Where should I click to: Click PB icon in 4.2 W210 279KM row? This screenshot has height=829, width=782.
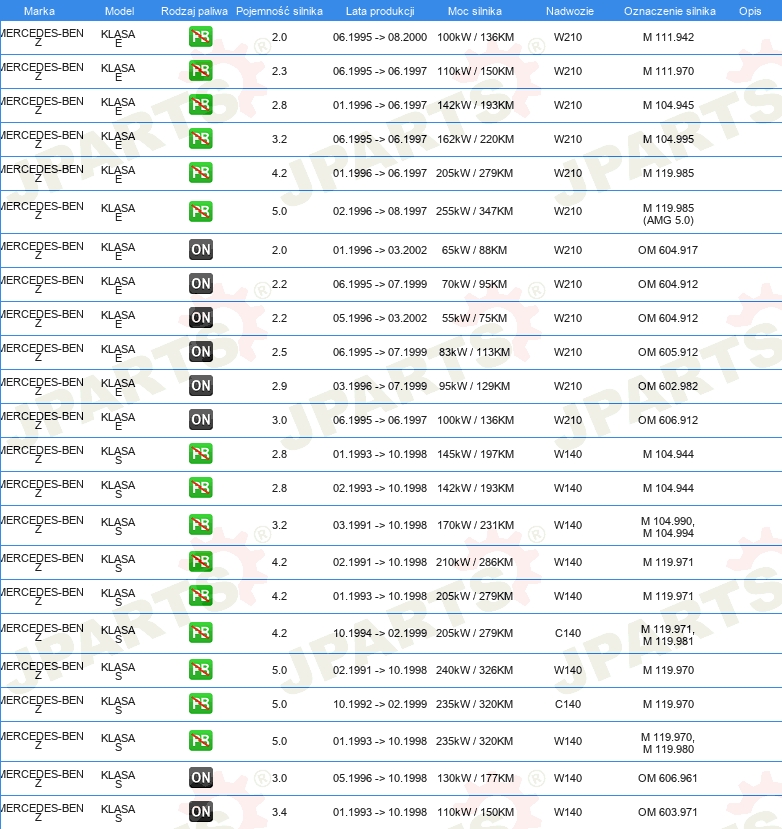(x=200, y=173)
